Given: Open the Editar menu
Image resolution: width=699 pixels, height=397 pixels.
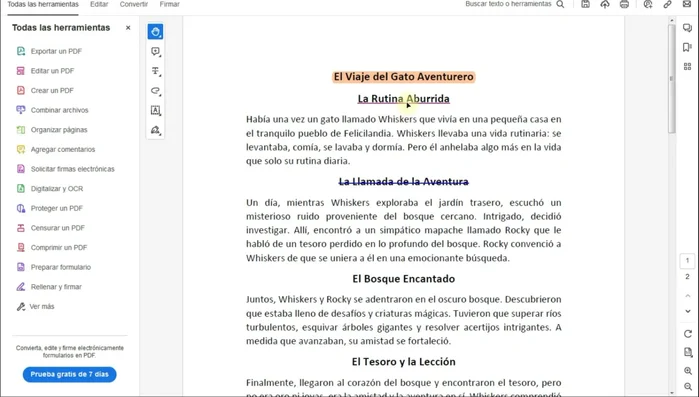Looking at the screenshot, I should (x=99, y=4).
